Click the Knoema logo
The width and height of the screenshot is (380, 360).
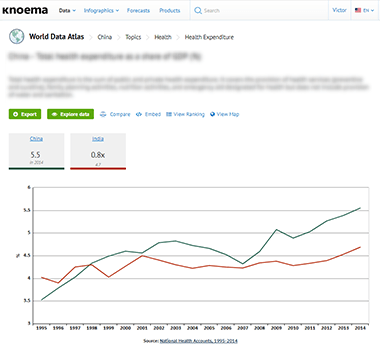25,10
